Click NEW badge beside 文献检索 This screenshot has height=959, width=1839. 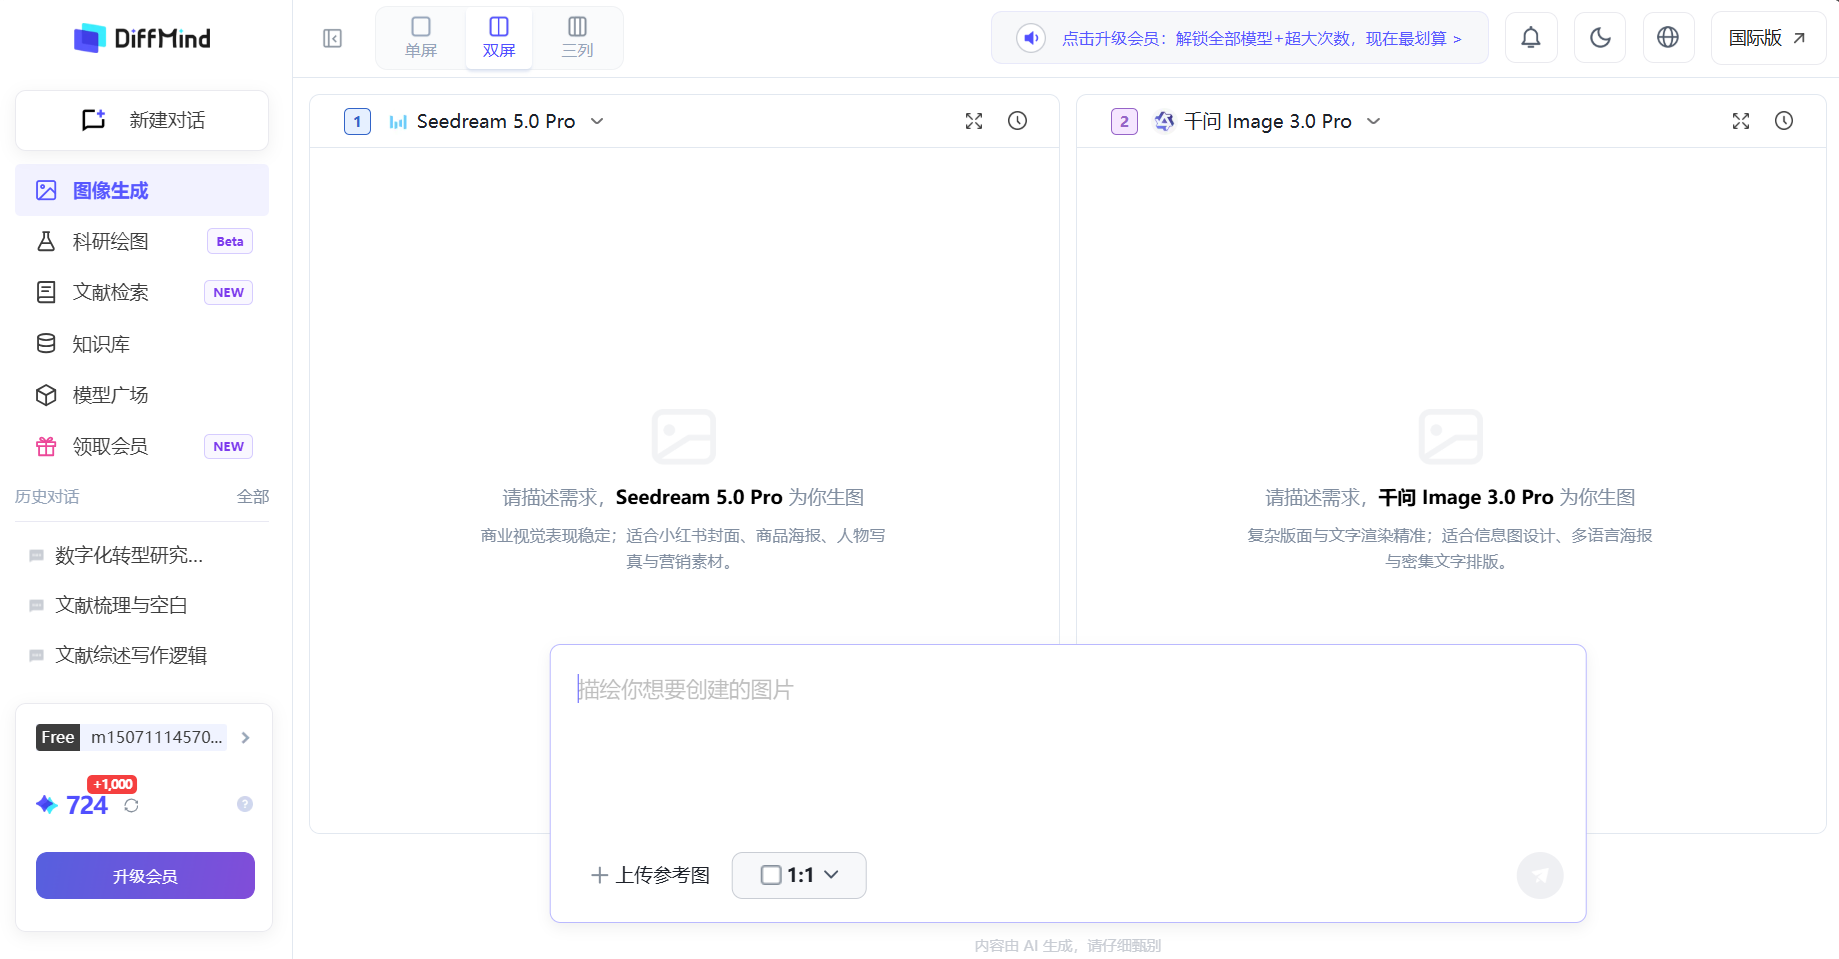(228, 292)
